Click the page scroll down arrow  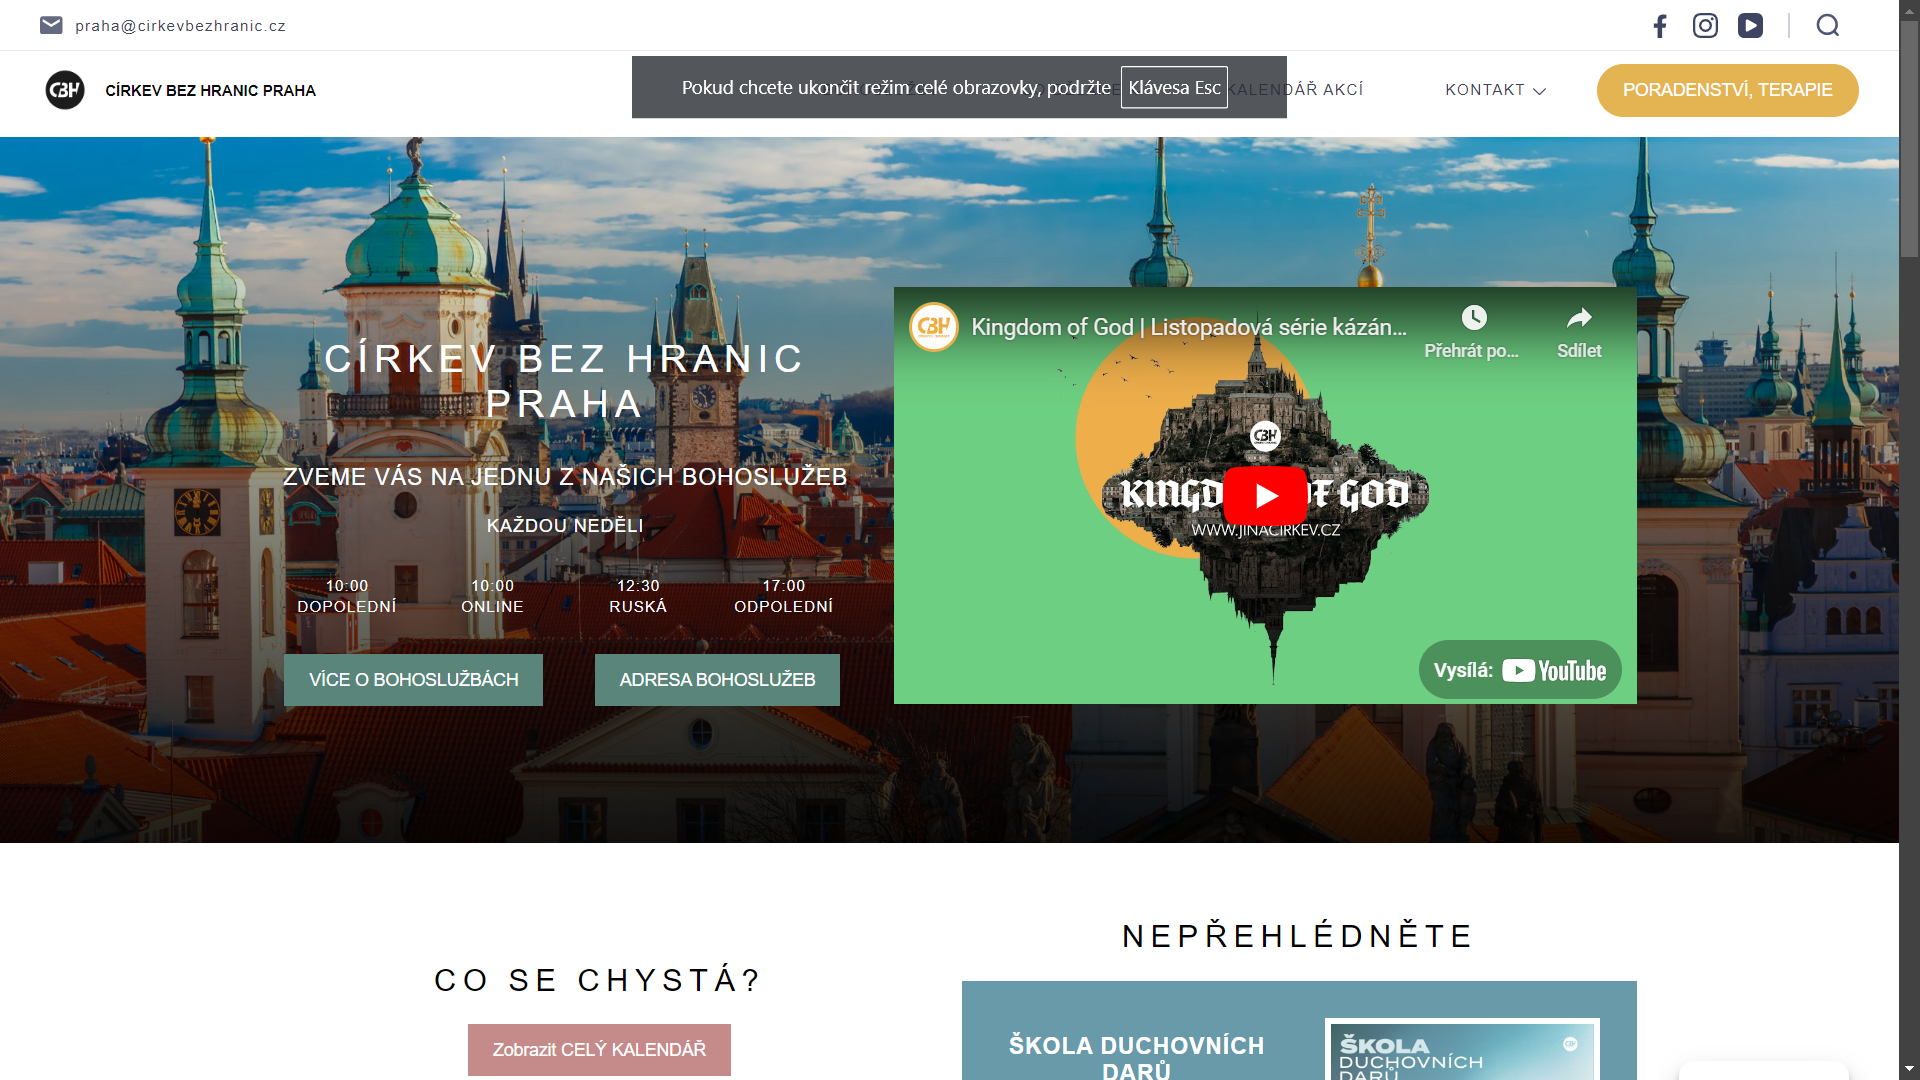[x=1909, y=1069]
